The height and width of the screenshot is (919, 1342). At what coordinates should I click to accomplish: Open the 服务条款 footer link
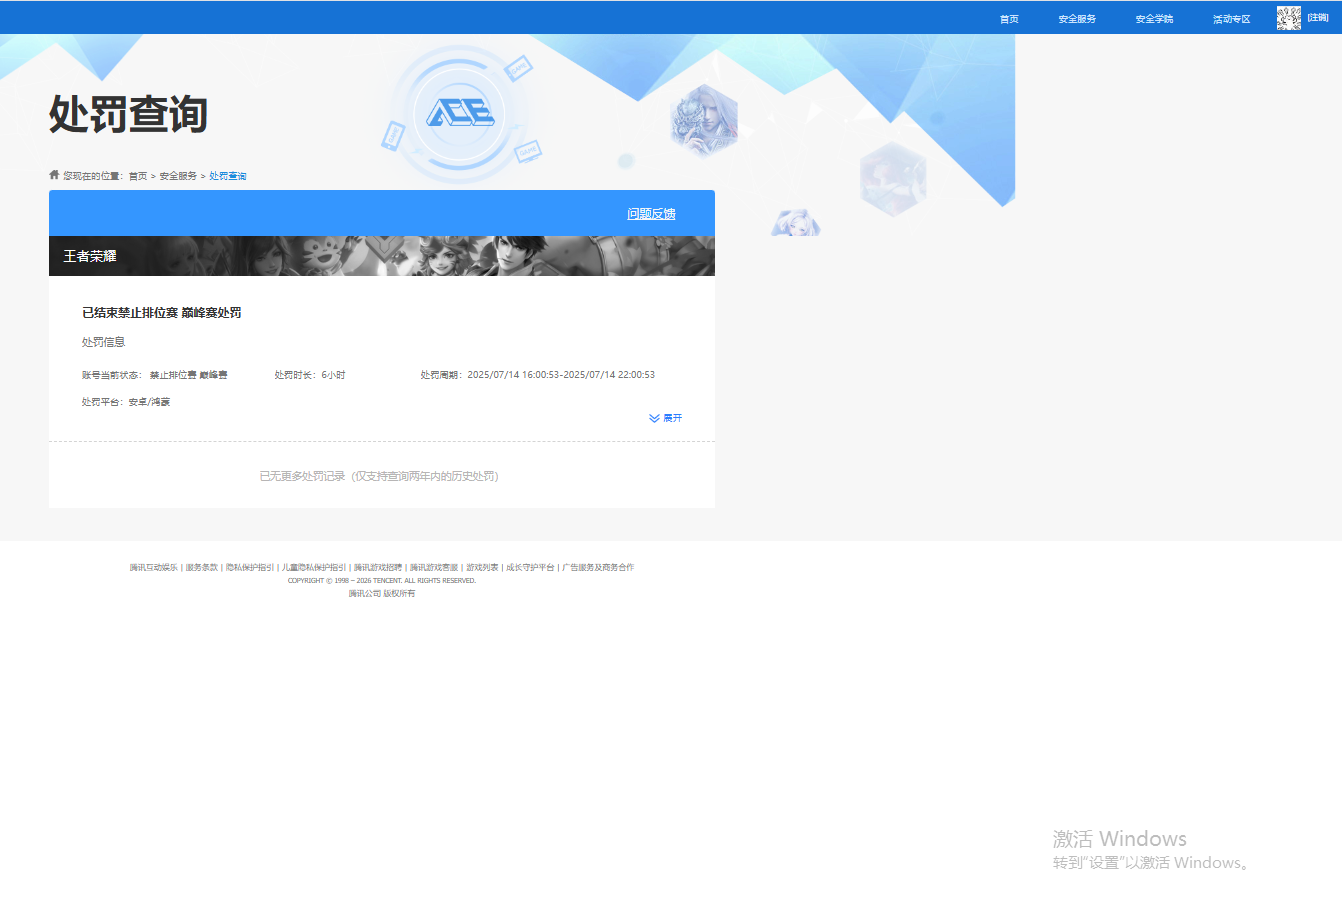tap(201, 568)
